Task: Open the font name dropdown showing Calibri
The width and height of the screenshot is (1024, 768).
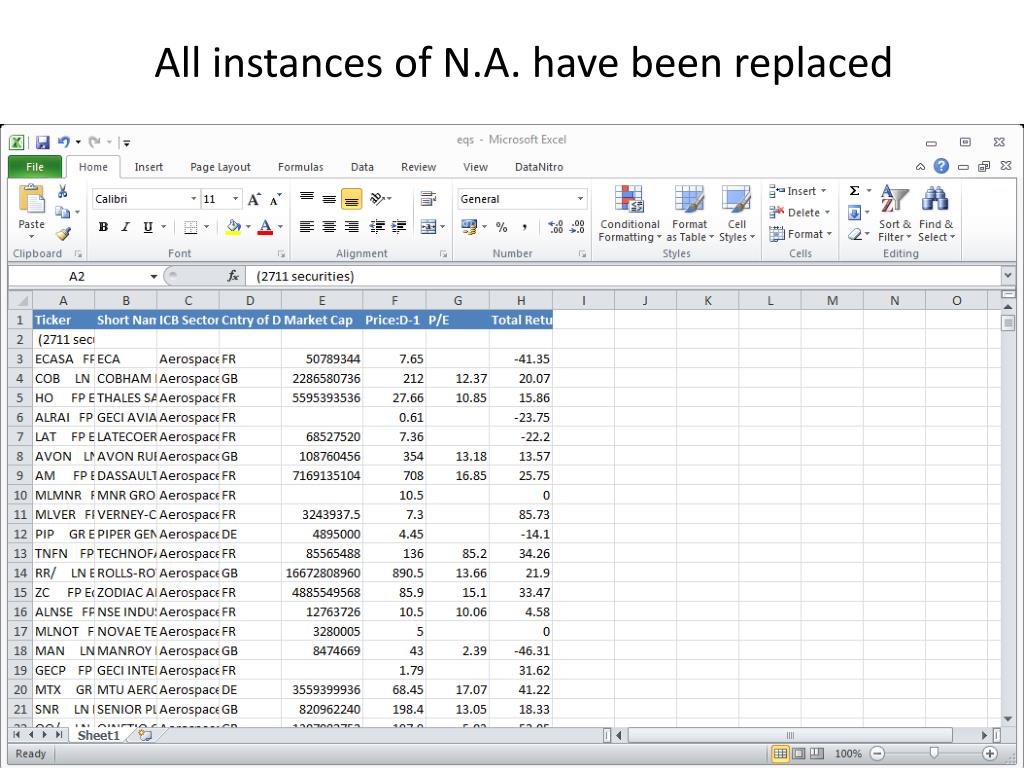Action: click(193, 199)
